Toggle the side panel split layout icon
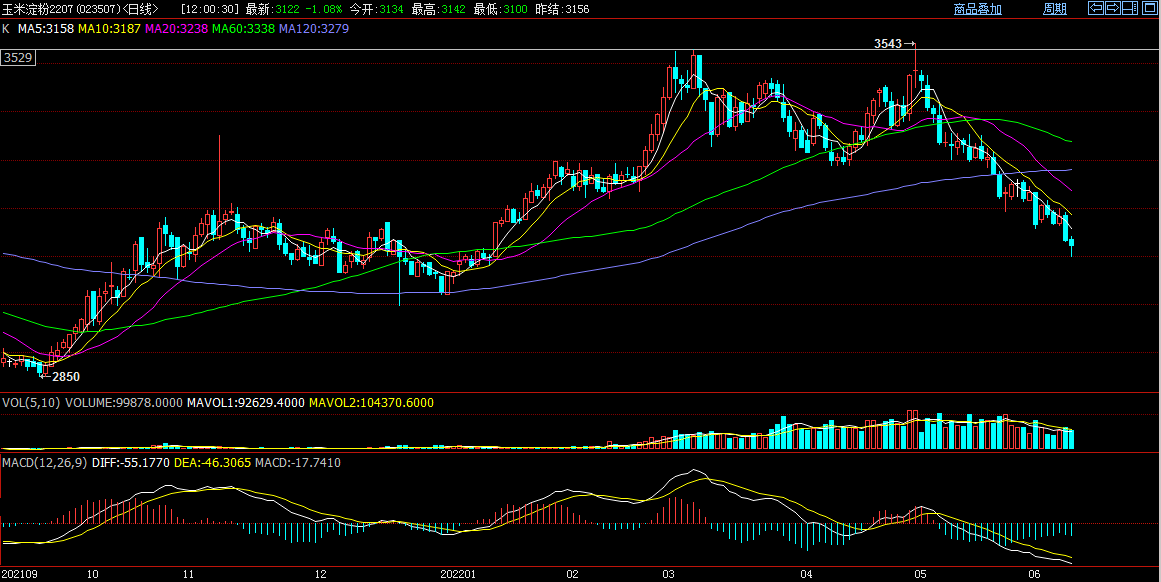The height and width of the screenshot is (582, 1161). [x=1130, y=9]
